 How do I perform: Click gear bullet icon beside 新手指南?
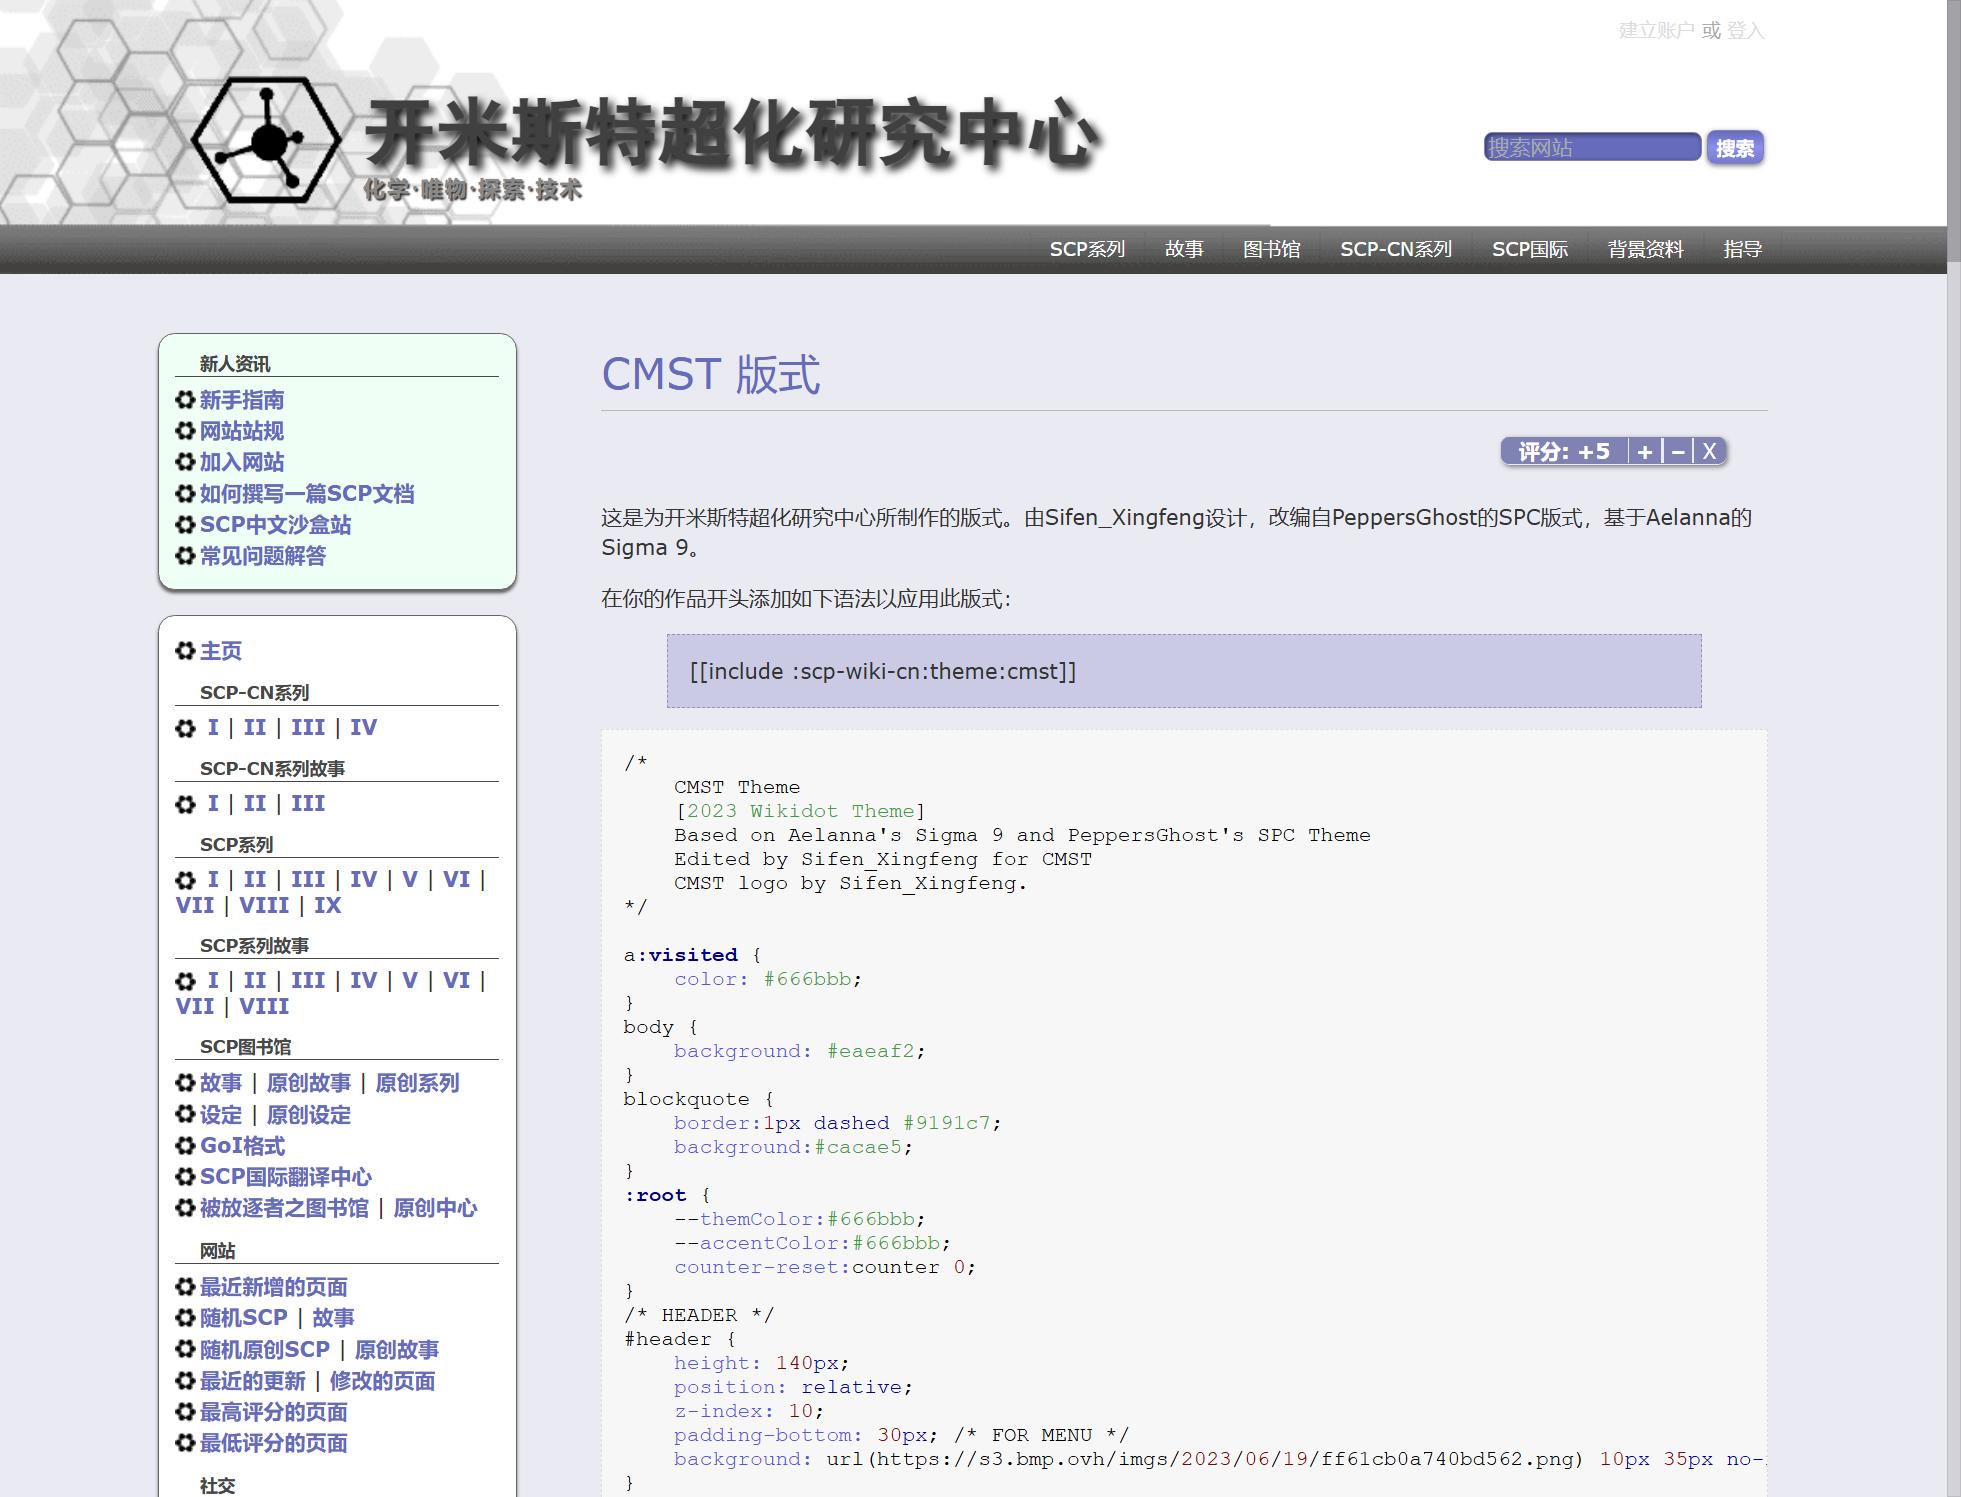185,400
